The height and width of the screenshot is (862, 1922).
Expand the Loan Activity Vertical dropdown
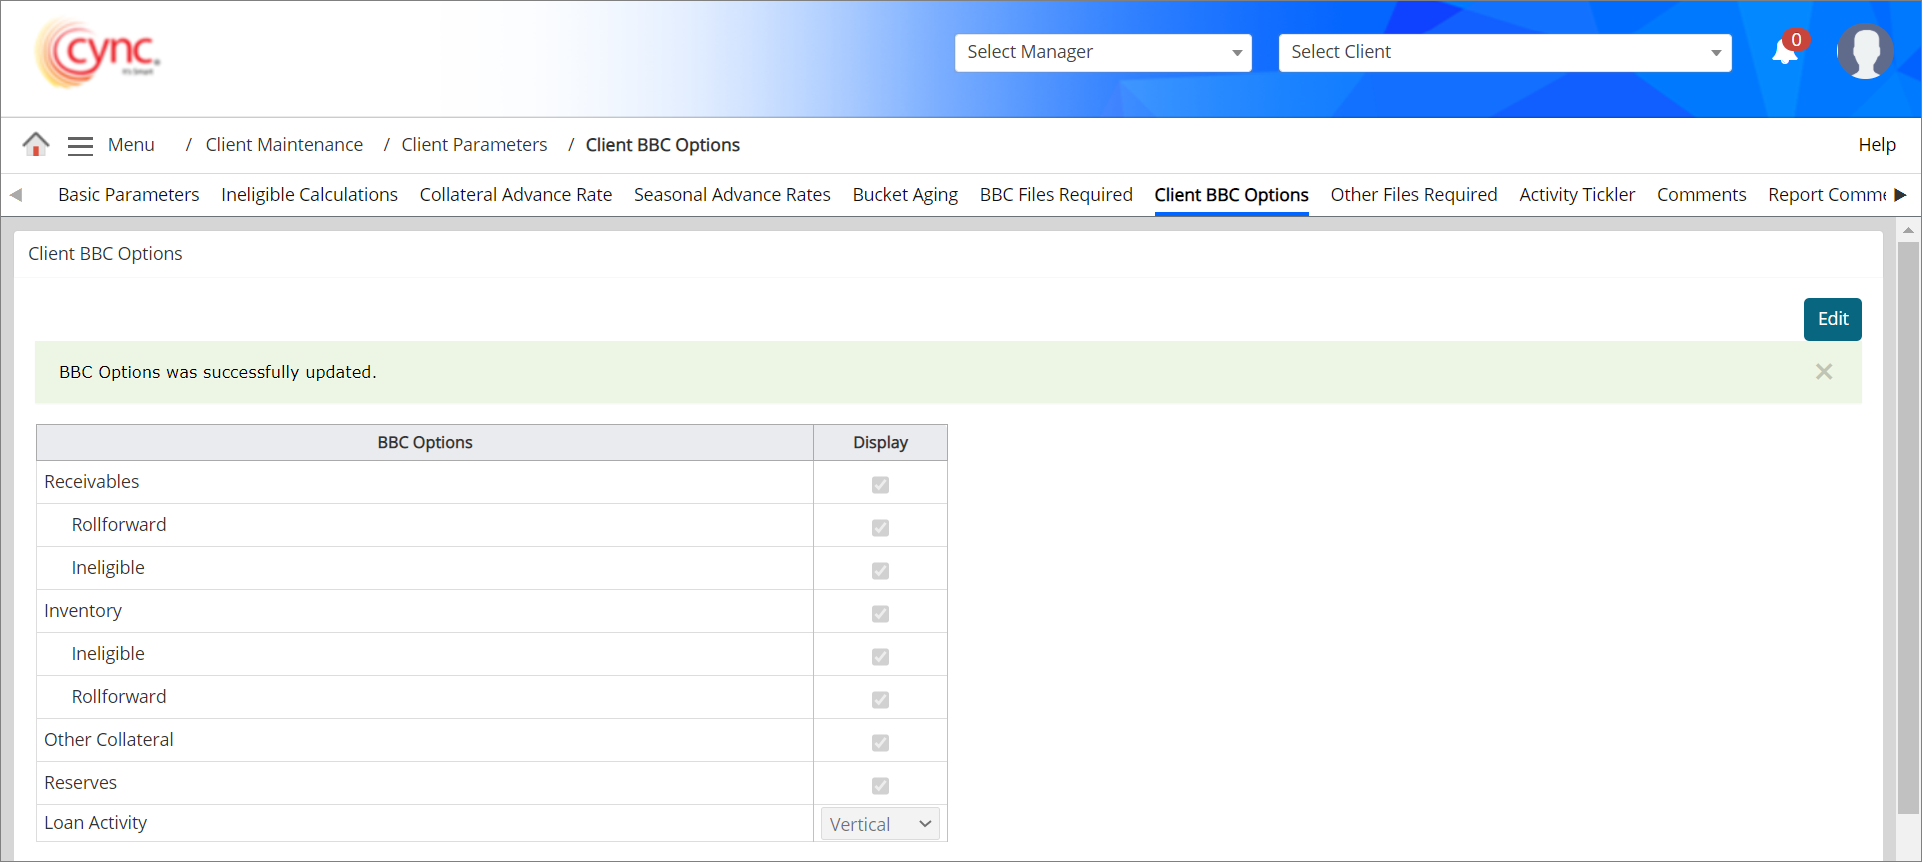click(880, 824)
